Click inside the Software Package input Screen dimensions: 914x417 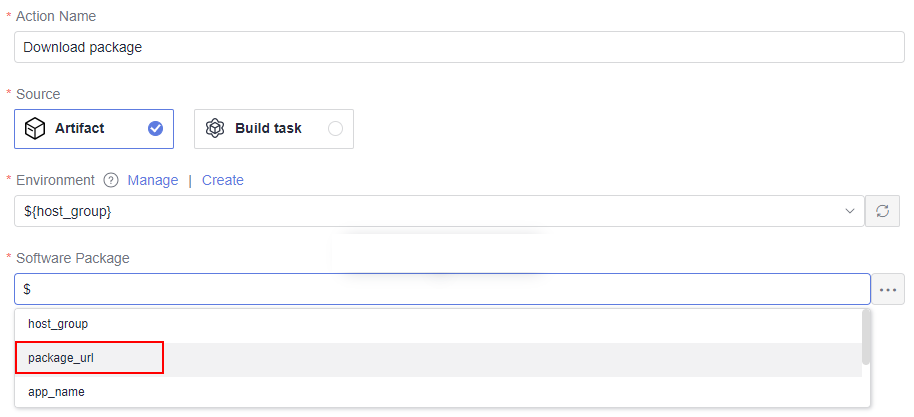click(442, 289)
